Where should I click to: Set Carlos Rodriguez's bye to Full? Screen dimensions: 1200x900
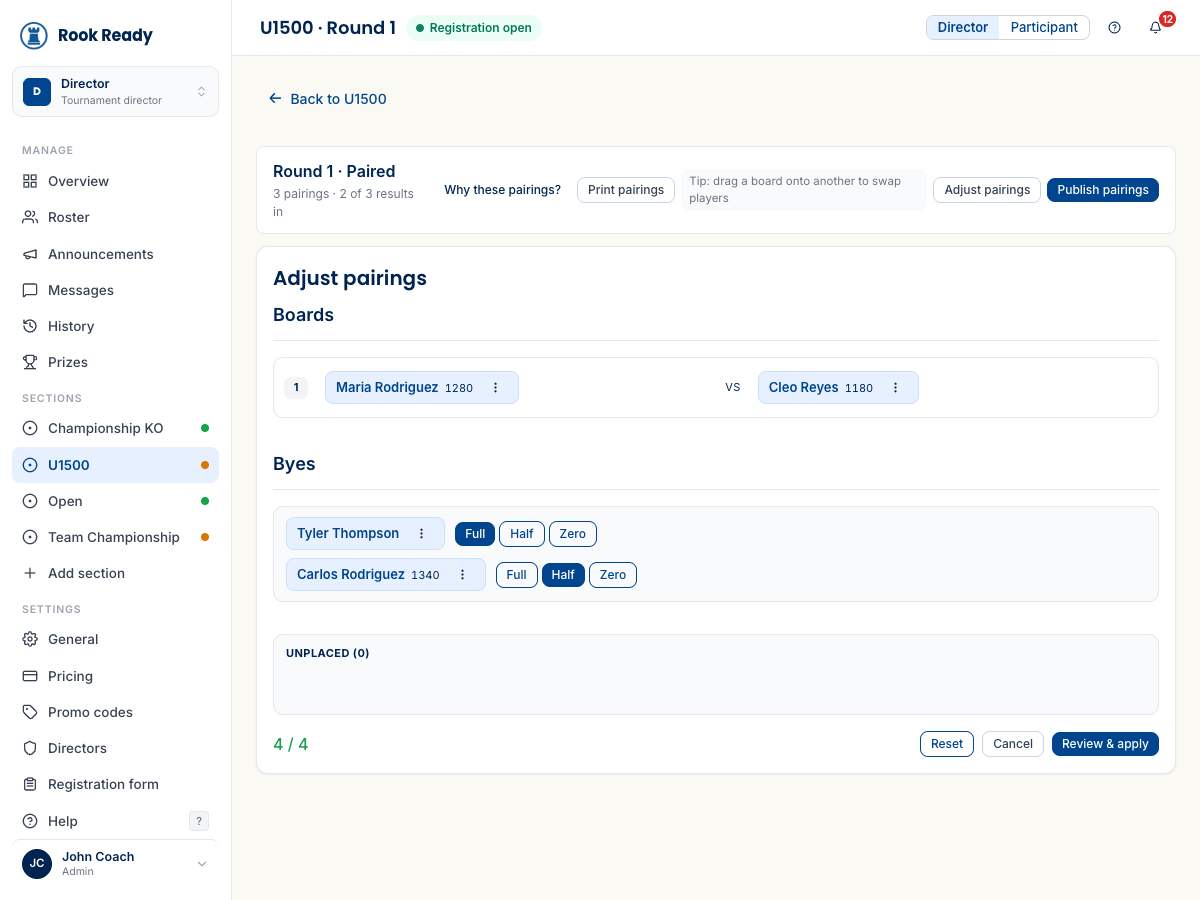pos(516,575)
